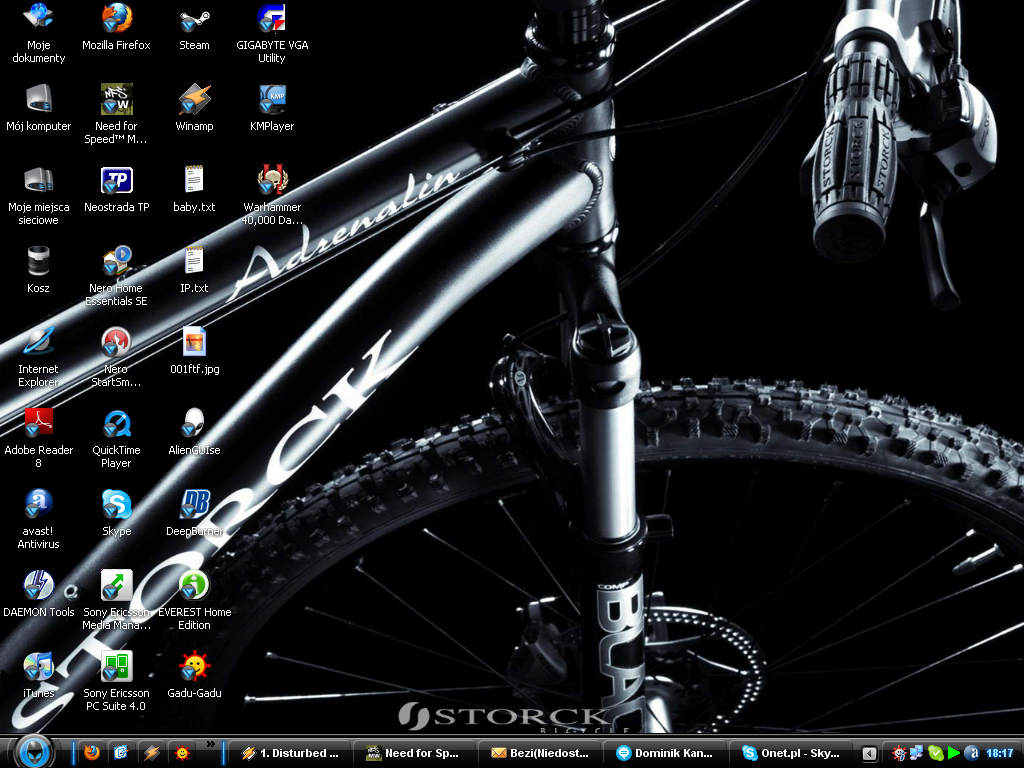This screenshot has width=1024, height=768.
Task: Select the Need for Speed desktop shortcut
Action: click(116, 114)
